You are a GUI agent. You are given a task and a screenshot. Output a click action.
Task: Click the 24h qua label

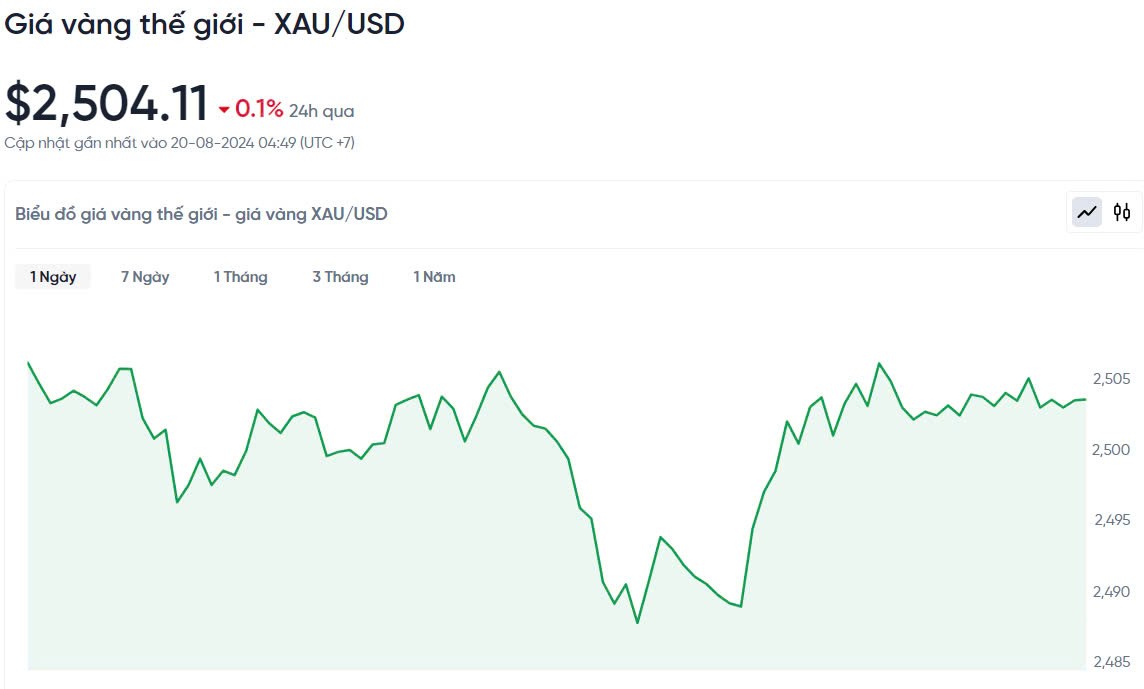coord(321,111)
